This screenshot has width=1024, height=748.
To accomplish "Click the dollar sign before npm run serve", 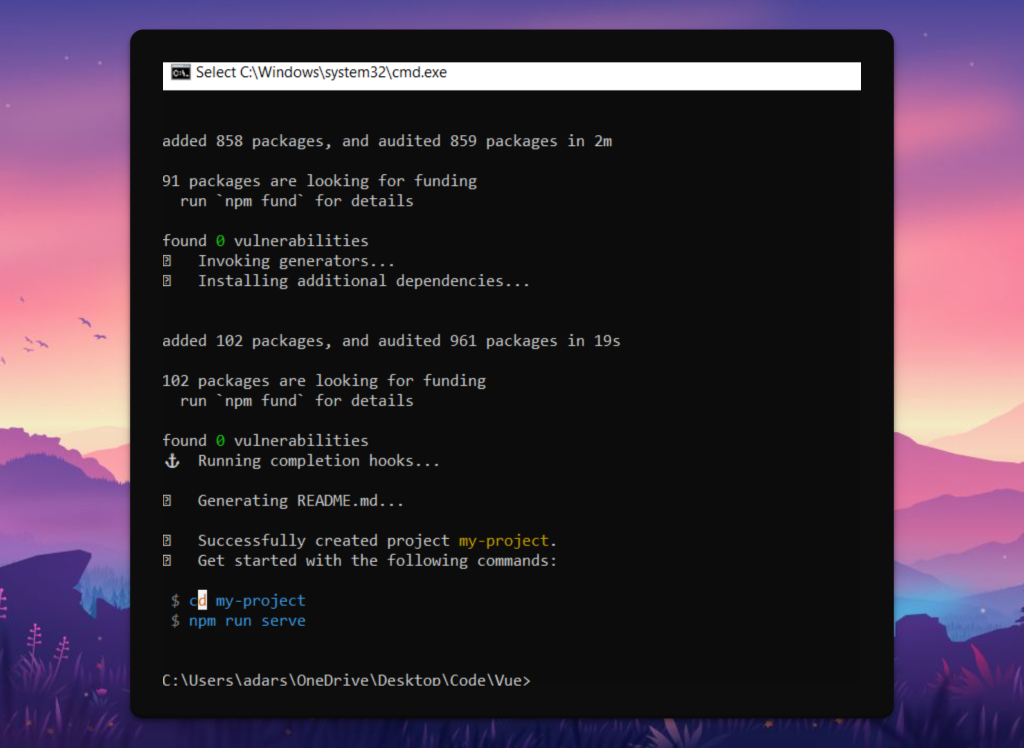I will 176,621.
